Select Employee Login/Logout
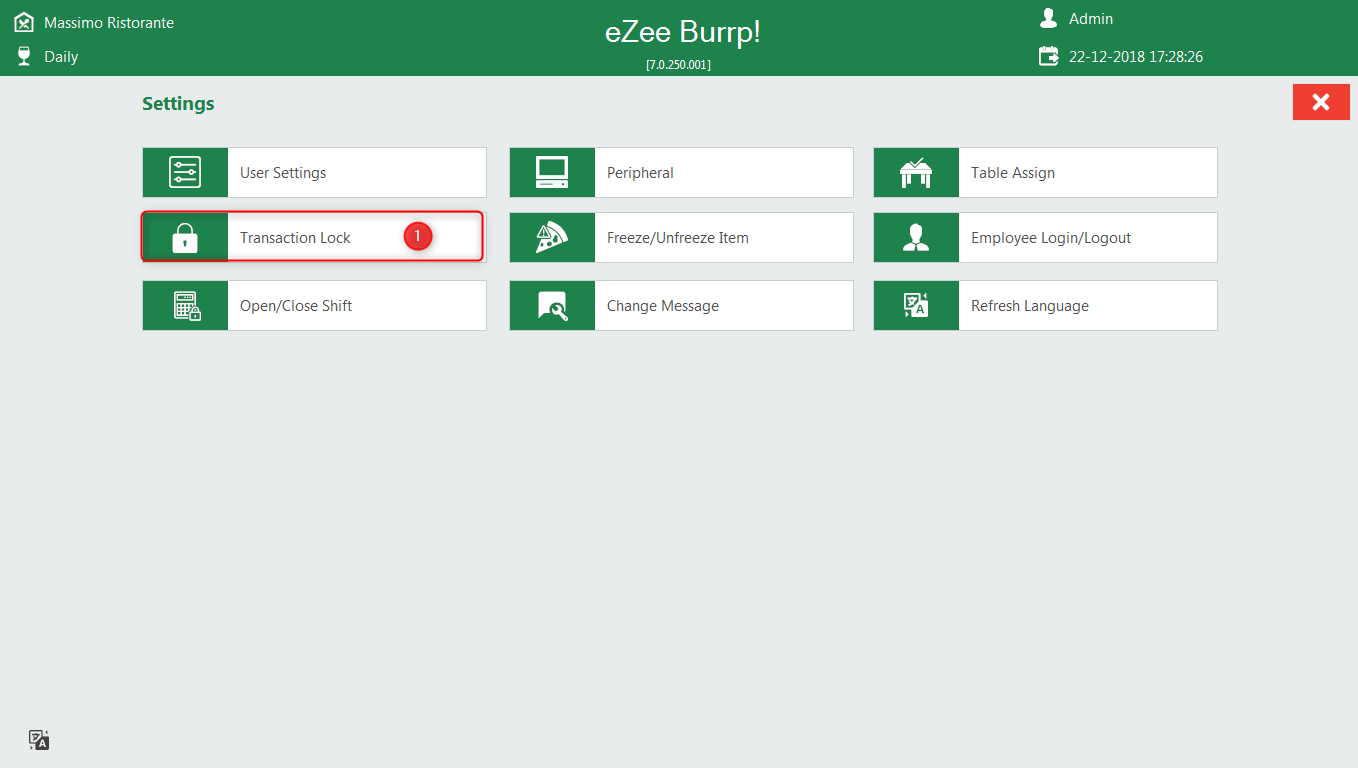This screenshot has height=768, width=1358. (1045, 238)
